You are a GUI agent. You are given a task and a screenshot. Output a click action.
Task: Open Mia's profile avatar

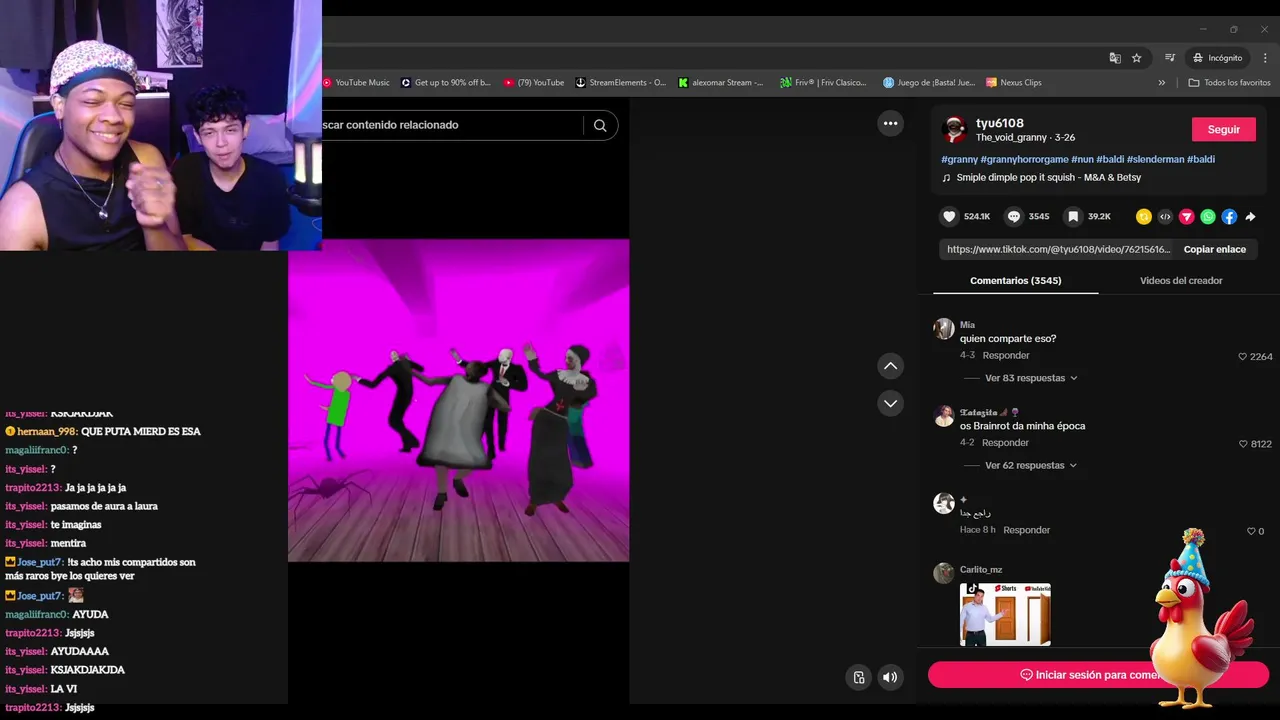[x=943, y=329]
